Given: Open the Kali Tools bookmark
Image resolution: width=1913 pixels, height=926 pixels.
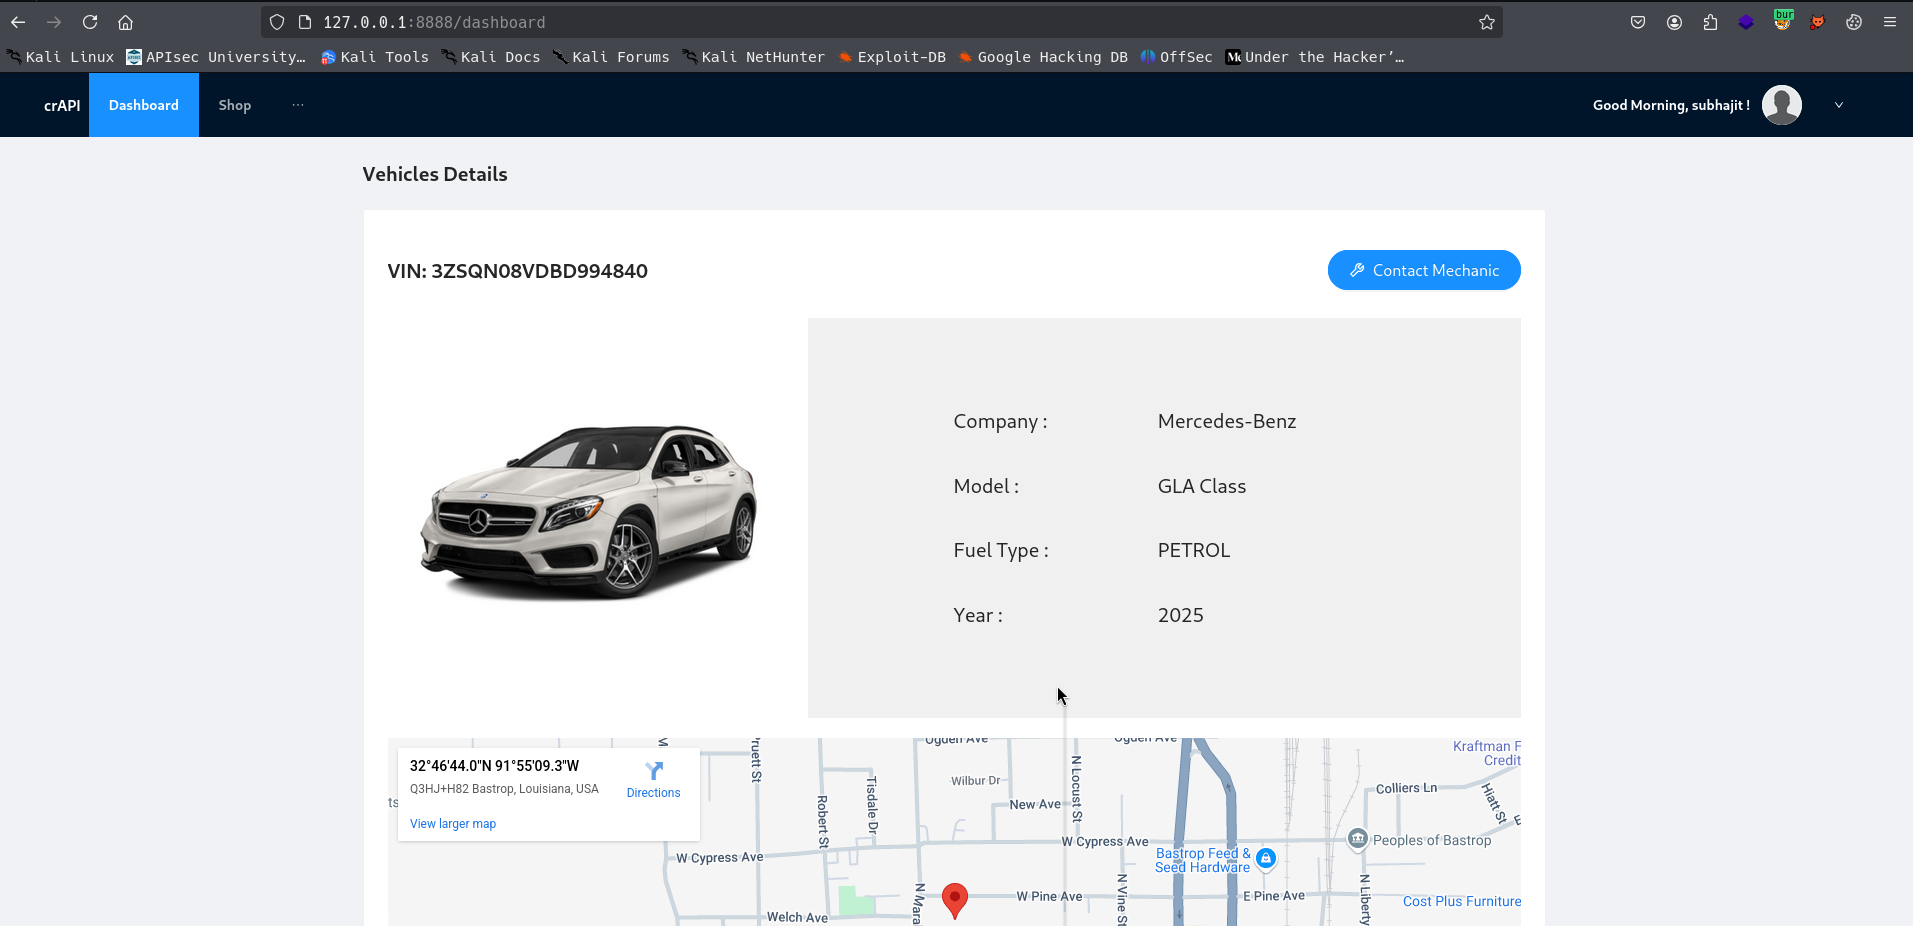Looking at the screenshot, I should coord(375,57).
